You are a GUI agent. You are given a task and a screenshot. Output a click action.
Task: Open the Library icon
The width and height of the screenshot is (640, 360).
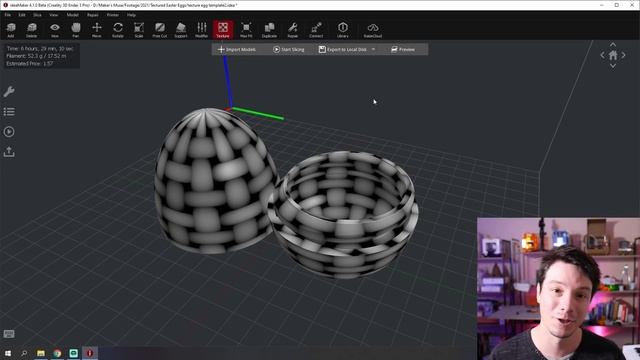coord(343,30)
